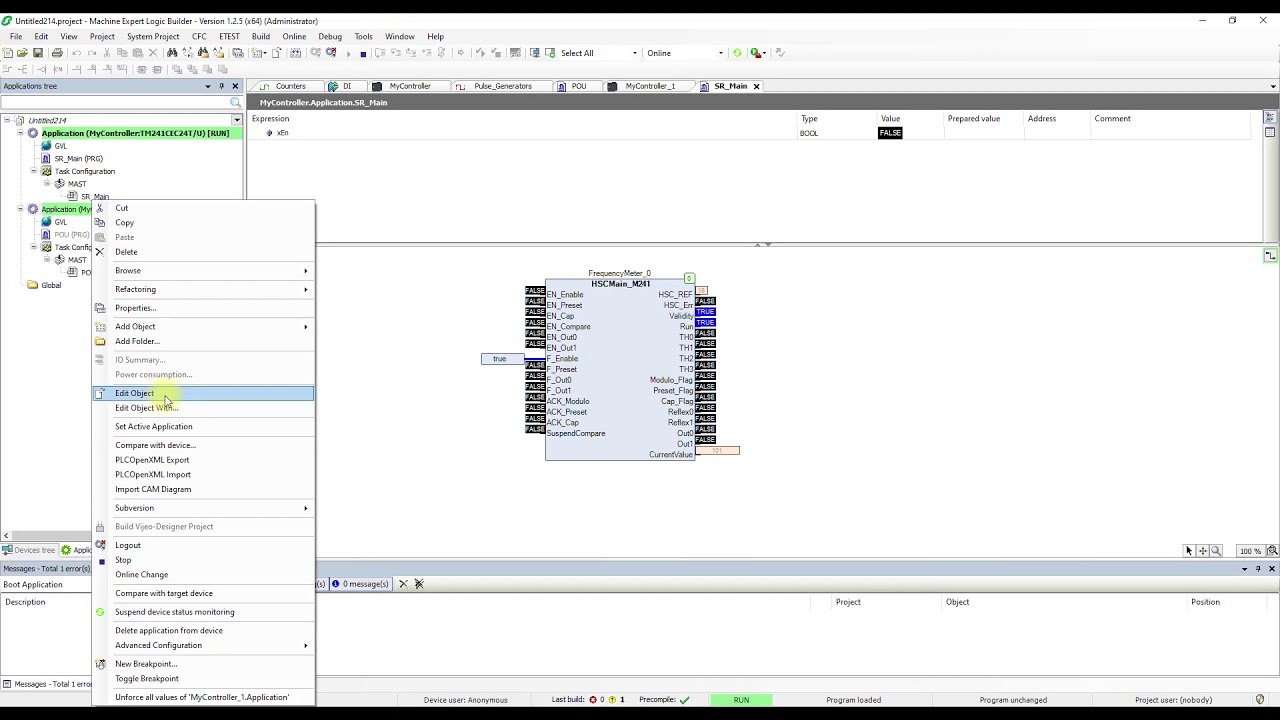The width and height of the screenshot is (1280, 720).
Task: Click the HSCMain_M241 function block
Action: click(620, 370)
